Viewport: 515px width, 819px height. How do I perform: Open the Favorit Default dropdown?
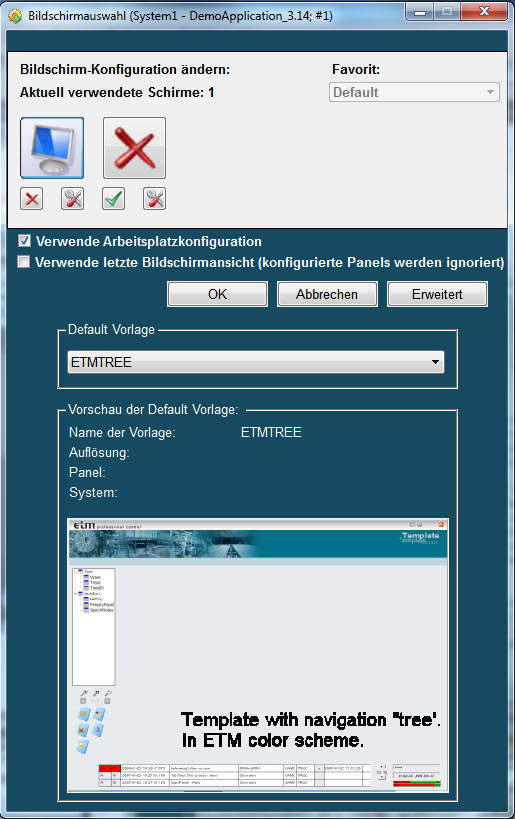pyautogui.click(x=414, y=92)
